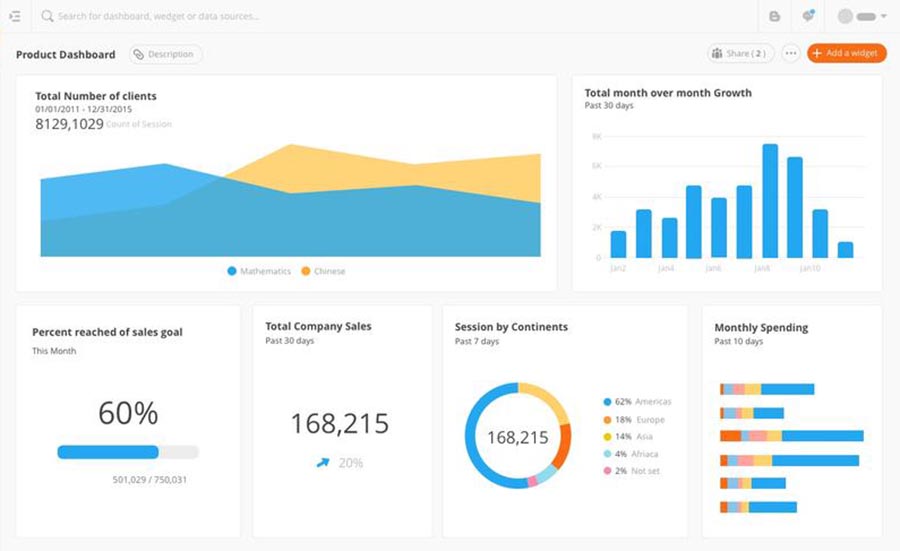Image resolution: width=900 pixels, height=551 pixels.
Task: Click the search input for dashboards and widgets
Action: point(200,16)
